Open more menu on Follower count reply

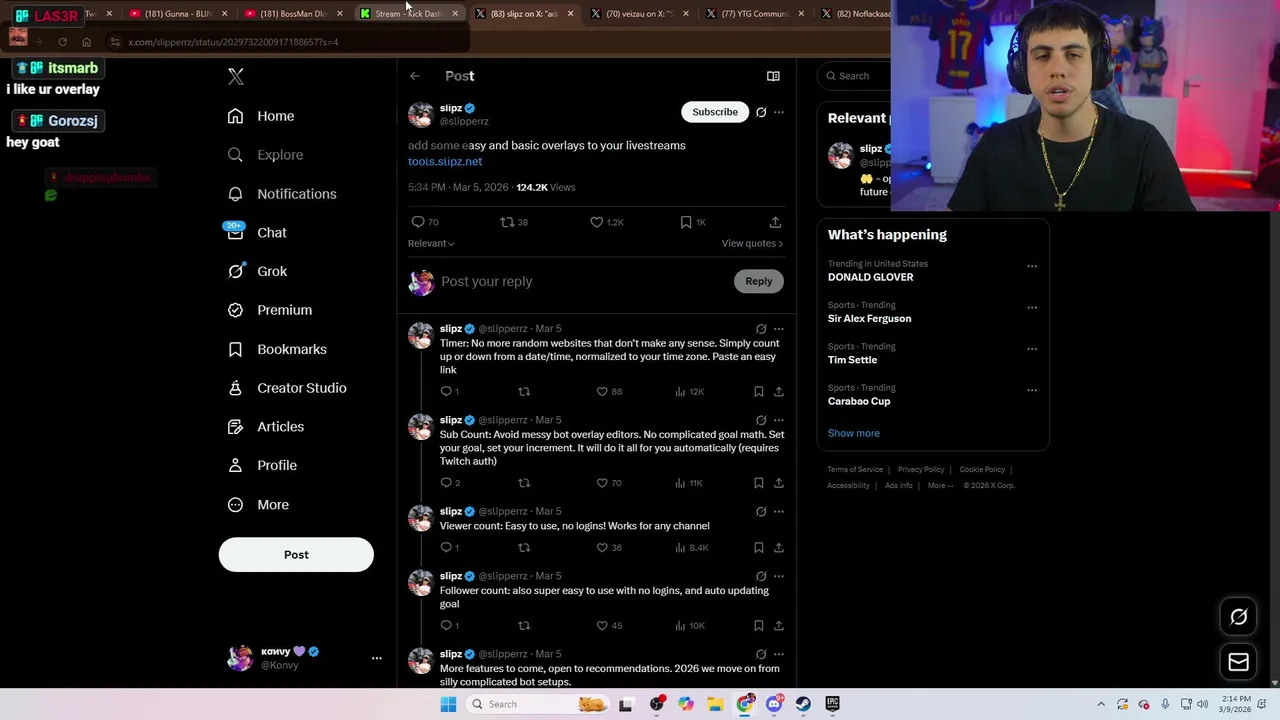779,576
